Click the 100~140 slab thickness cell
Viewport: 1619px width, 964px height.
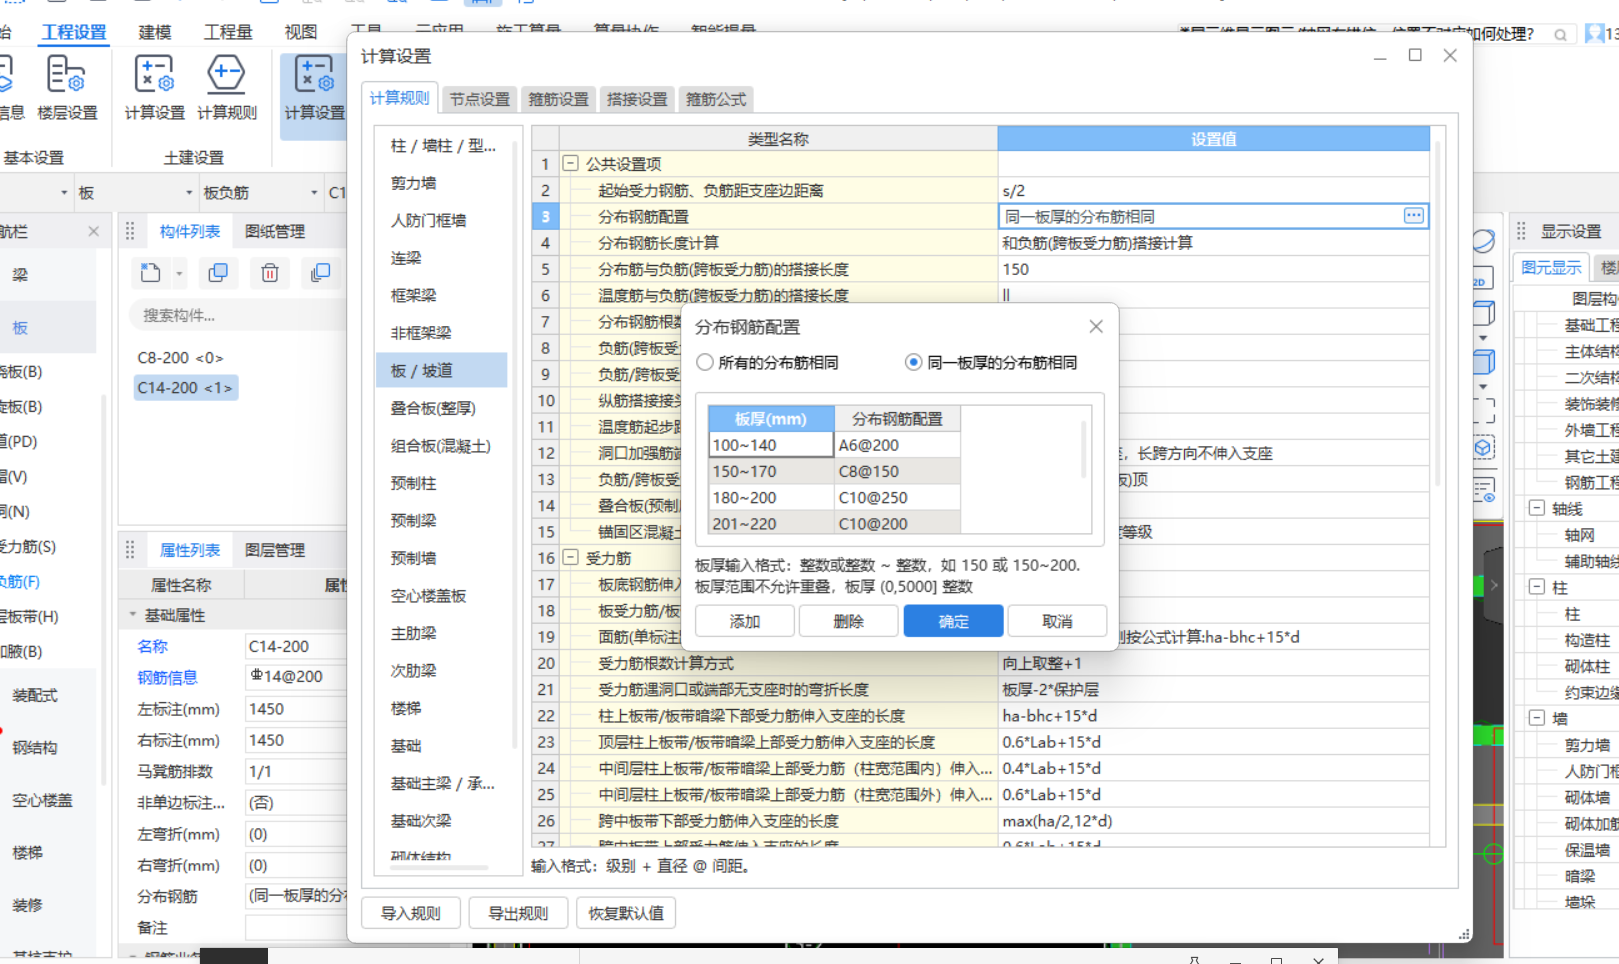click(771, 445)
